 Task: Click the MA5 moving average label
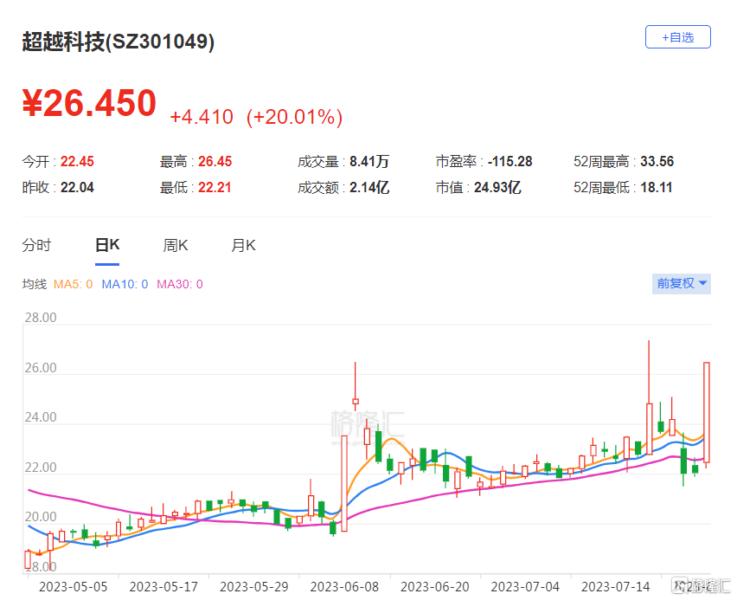pyautogui.click(x=73, y=284)
